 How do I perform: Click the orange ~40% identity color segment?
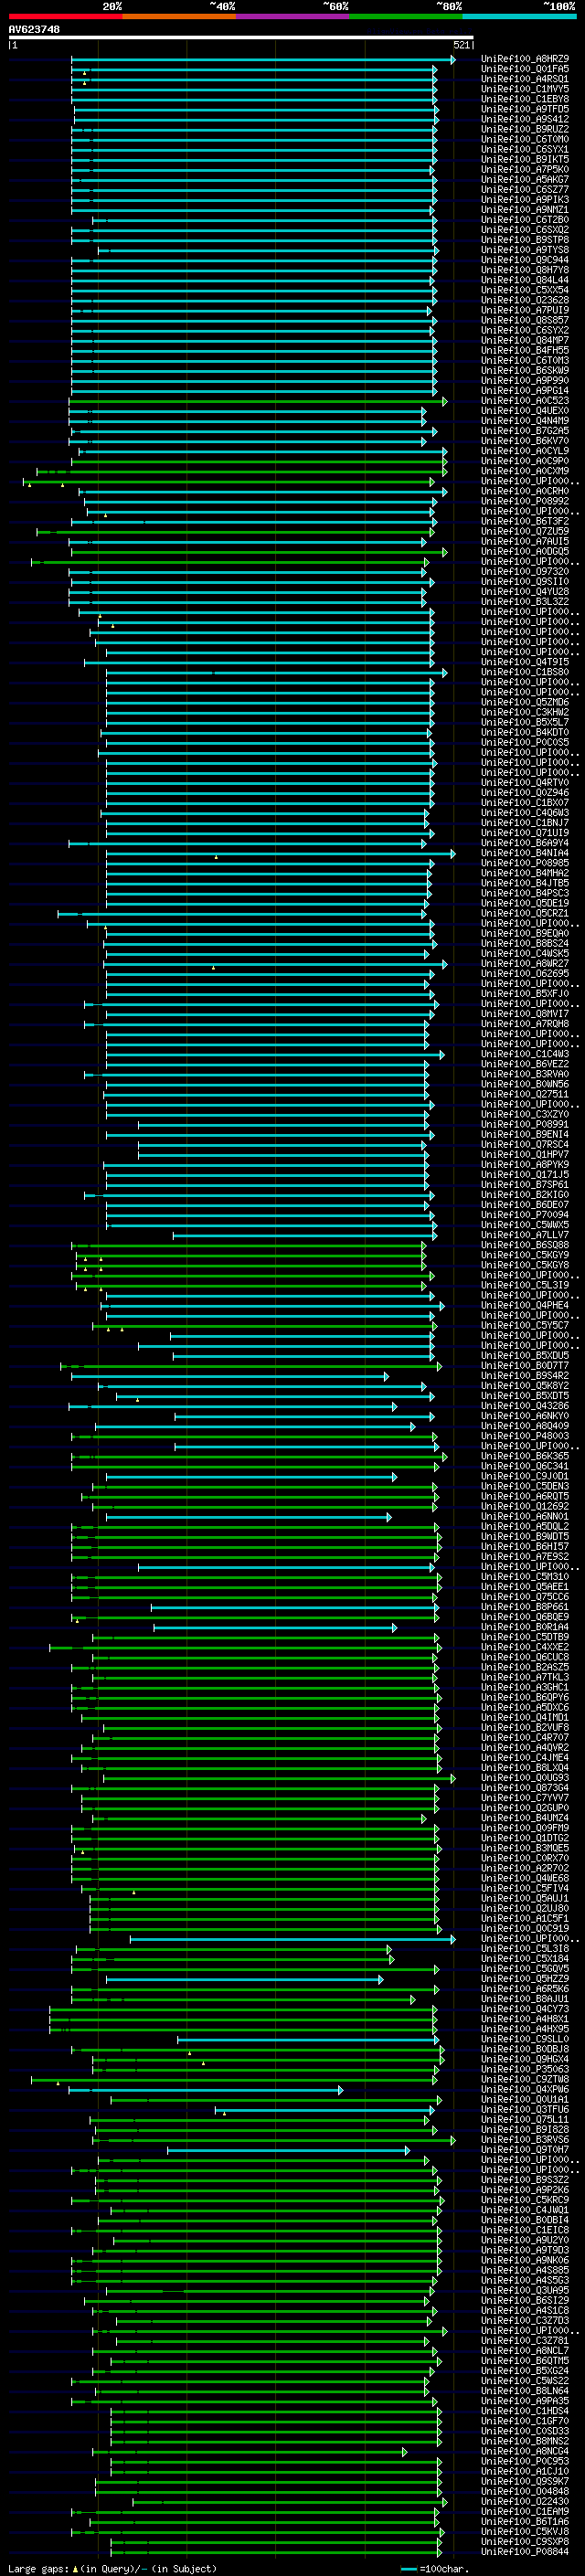pos(179,16)
